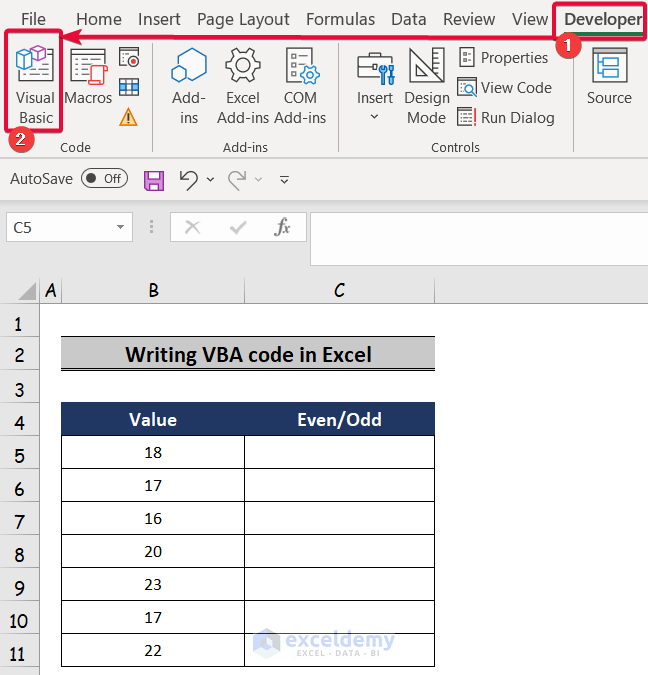Confirm formula entry with checkmark

pyautogui.click(x=238, y=227)
